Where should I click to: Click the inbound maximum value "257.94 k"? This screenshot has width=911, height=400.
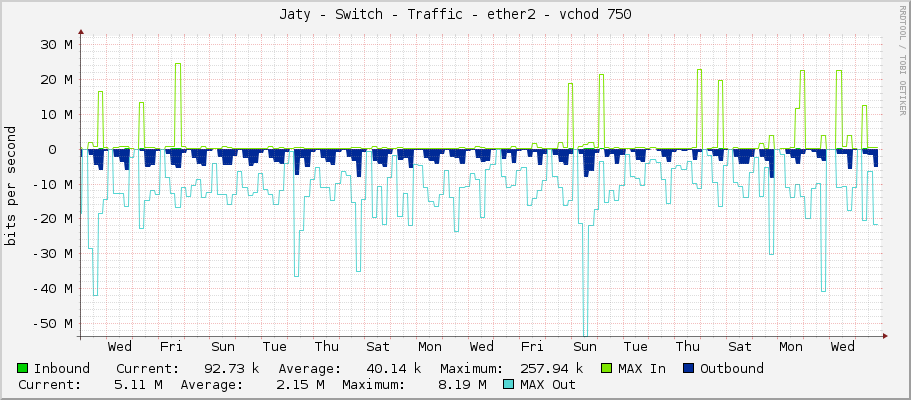tap(551, 368)
